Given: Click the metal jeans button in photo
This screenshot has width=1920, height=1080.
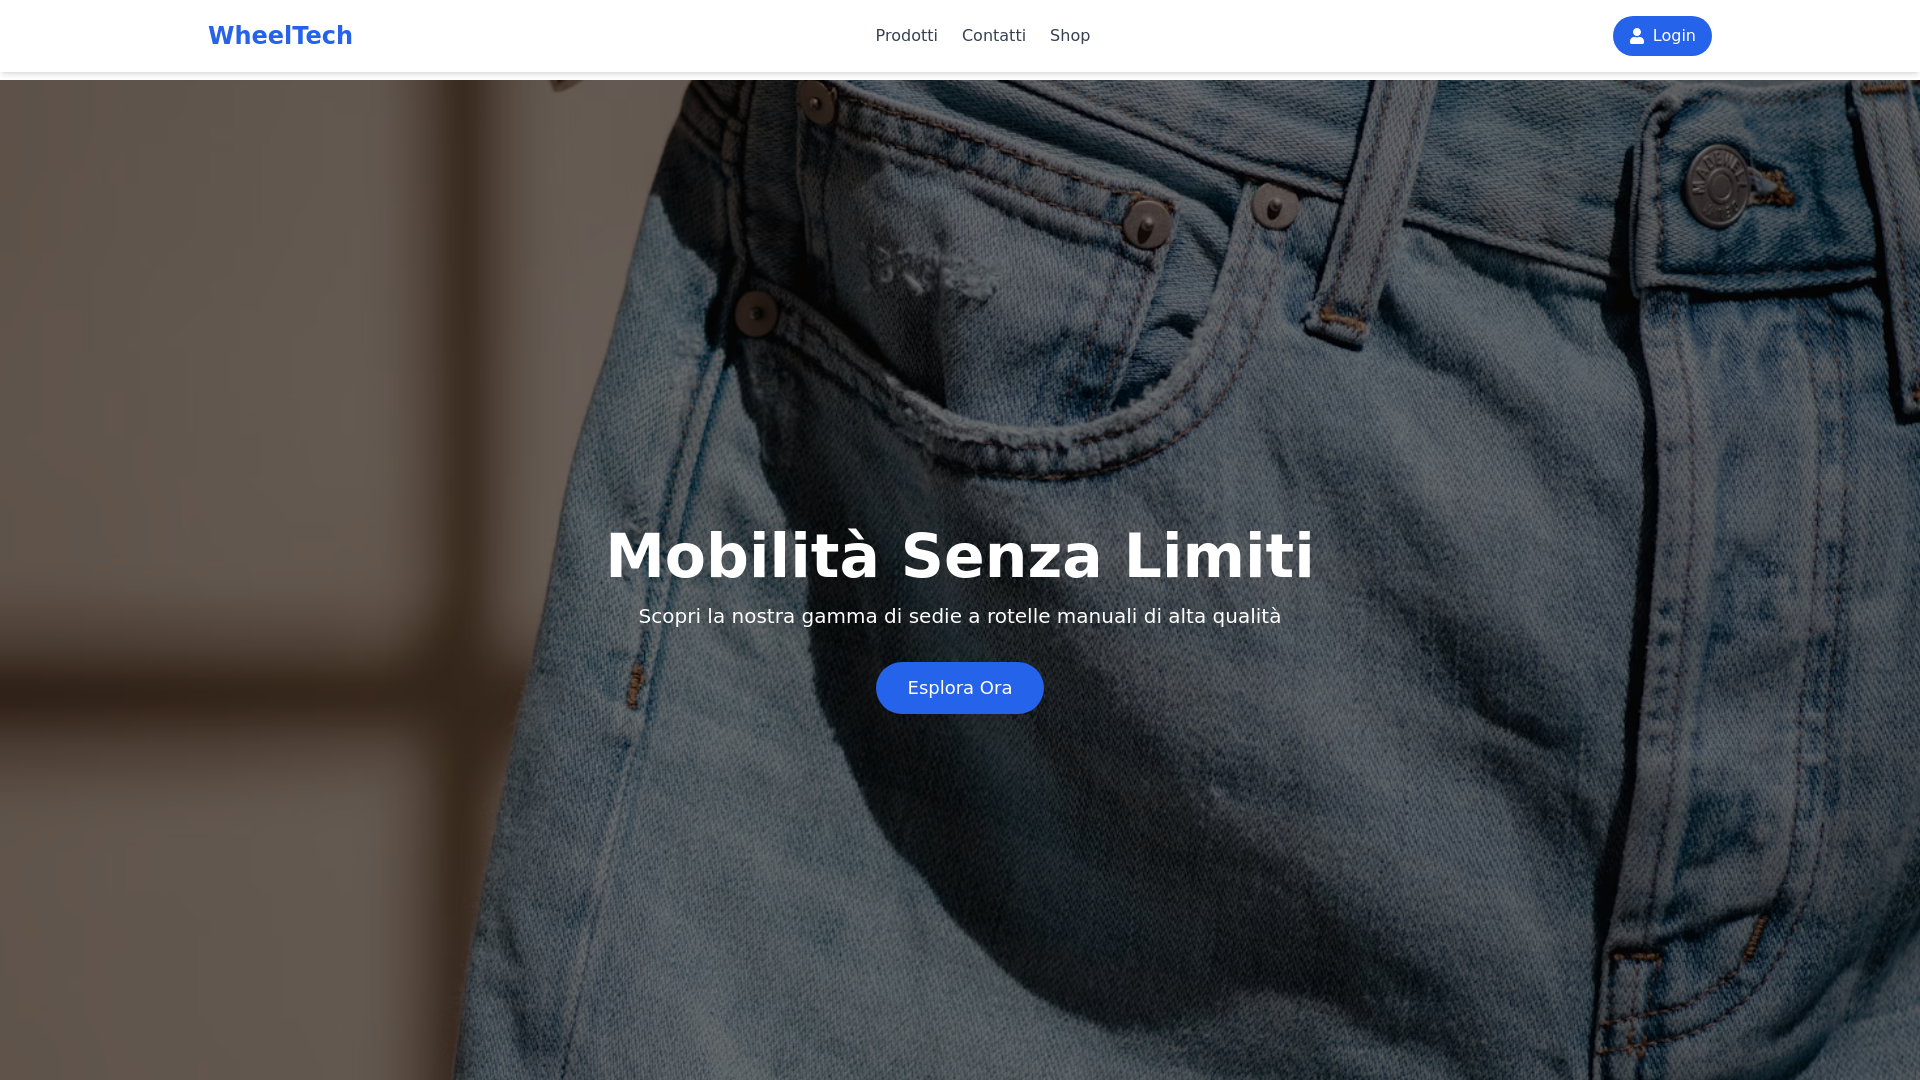Looking at the screenshot, I should (1719, 185).
